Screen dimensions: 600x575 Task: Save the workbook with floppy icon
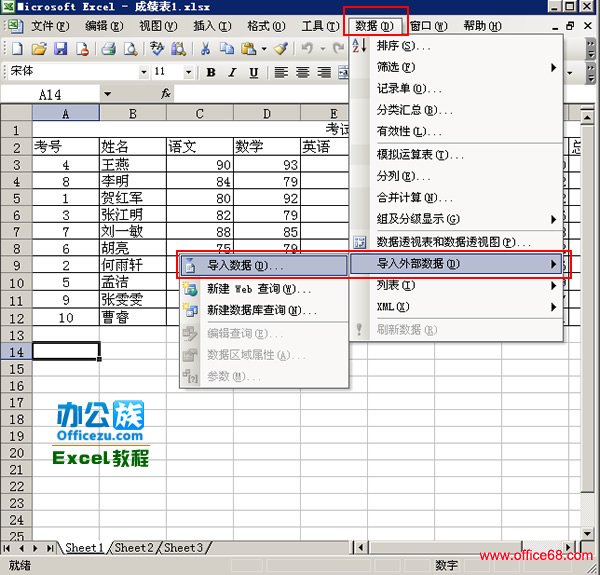click(60, 49)
